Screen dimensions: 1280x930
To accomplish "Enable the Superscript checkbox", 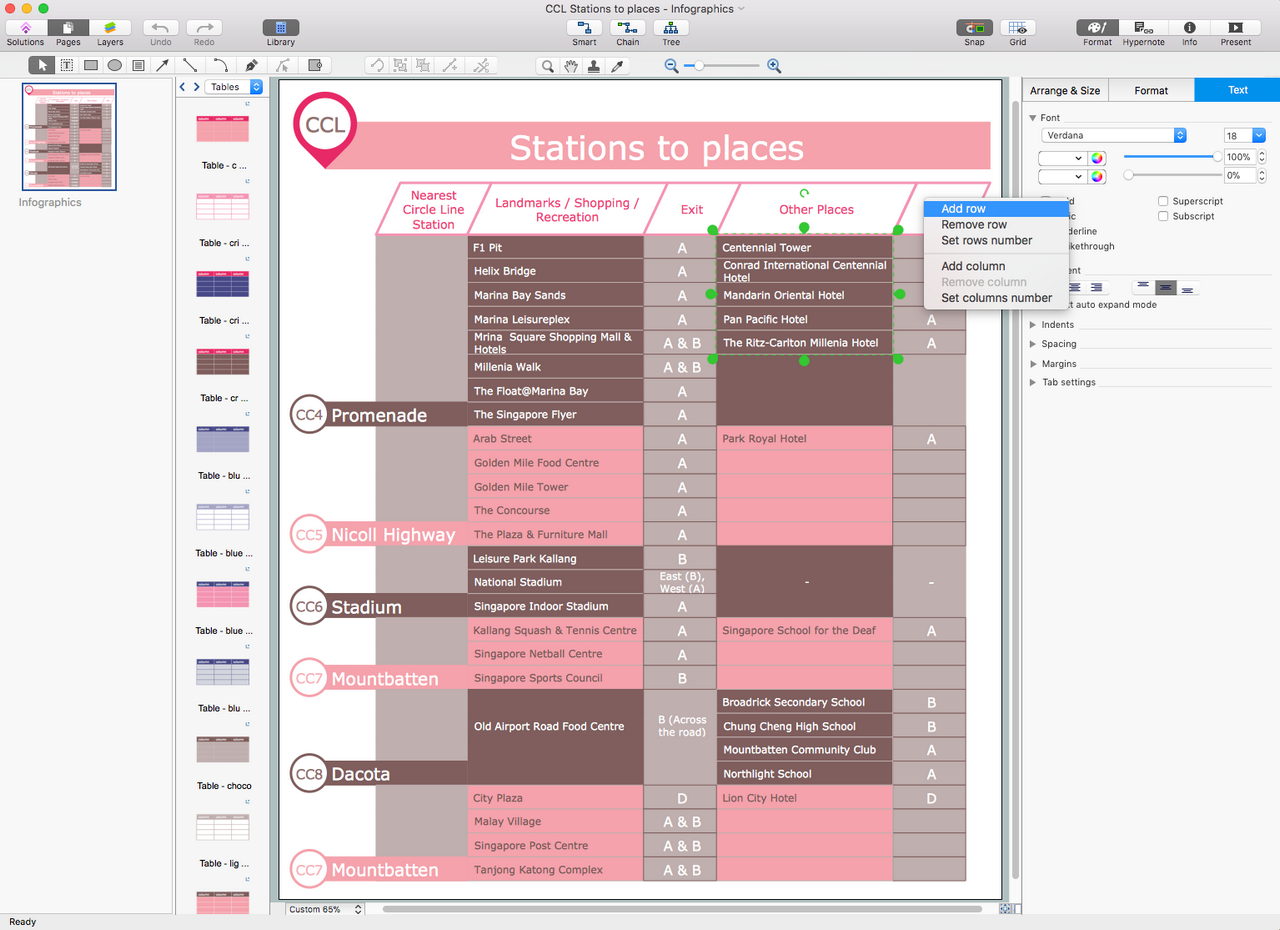I will click(x=1163, y=201).
